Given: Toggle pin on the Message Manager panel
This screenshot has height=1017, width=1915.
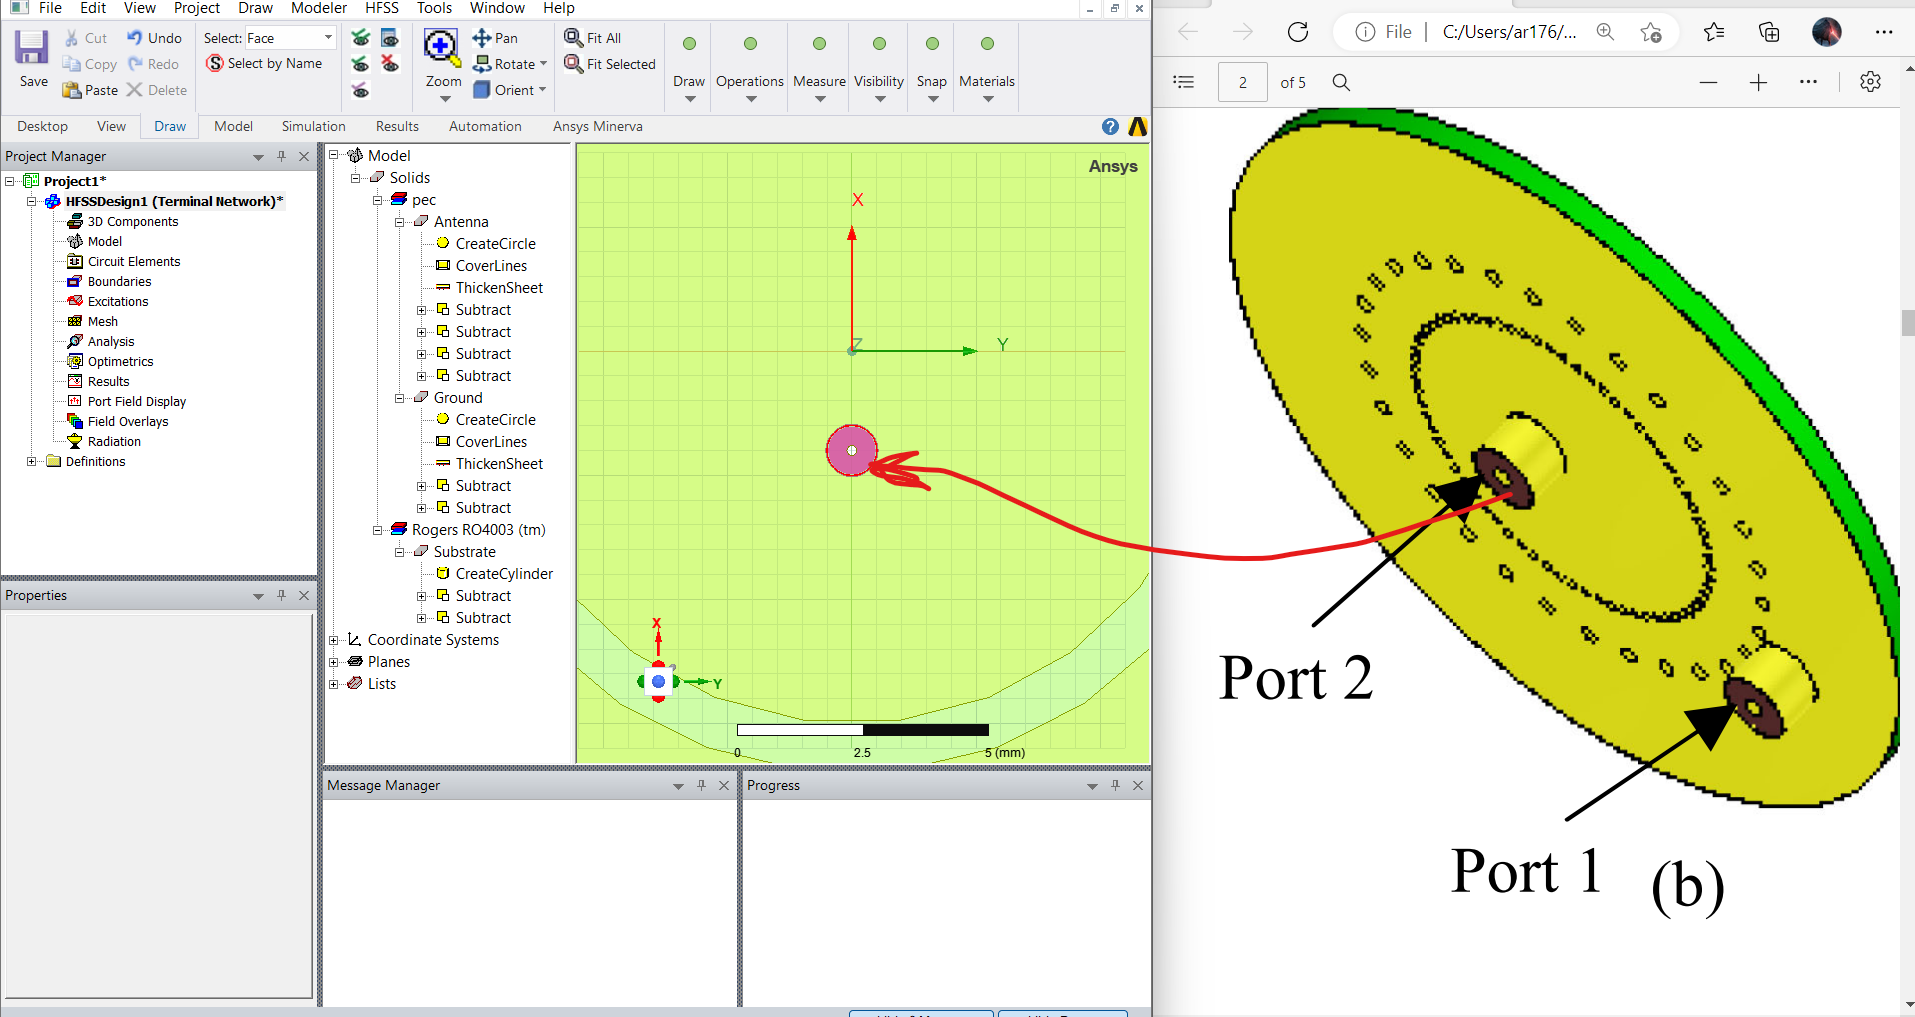Looking at the screenshot, I should tap(701, 786).
